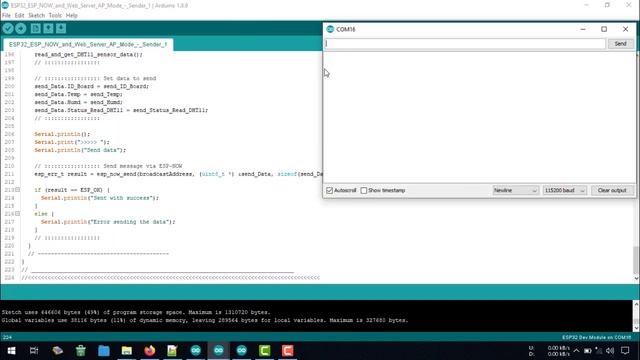
Task: Click the Save sketch toolbar icon
Action: point(61,28)
